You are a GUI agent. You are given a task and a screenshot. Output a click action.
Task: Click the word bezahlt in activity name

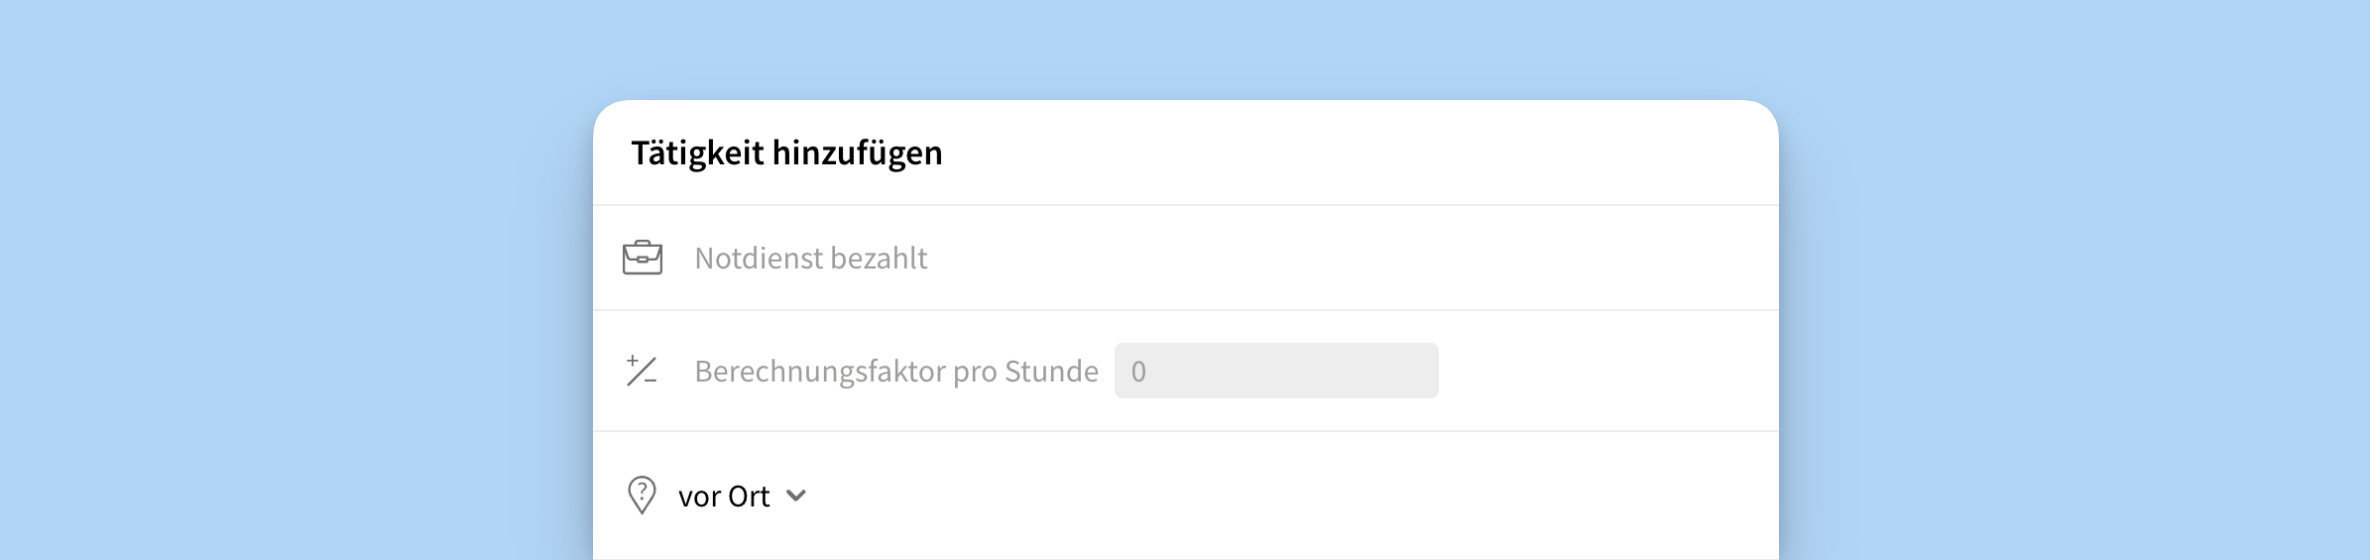coord(879,258)
